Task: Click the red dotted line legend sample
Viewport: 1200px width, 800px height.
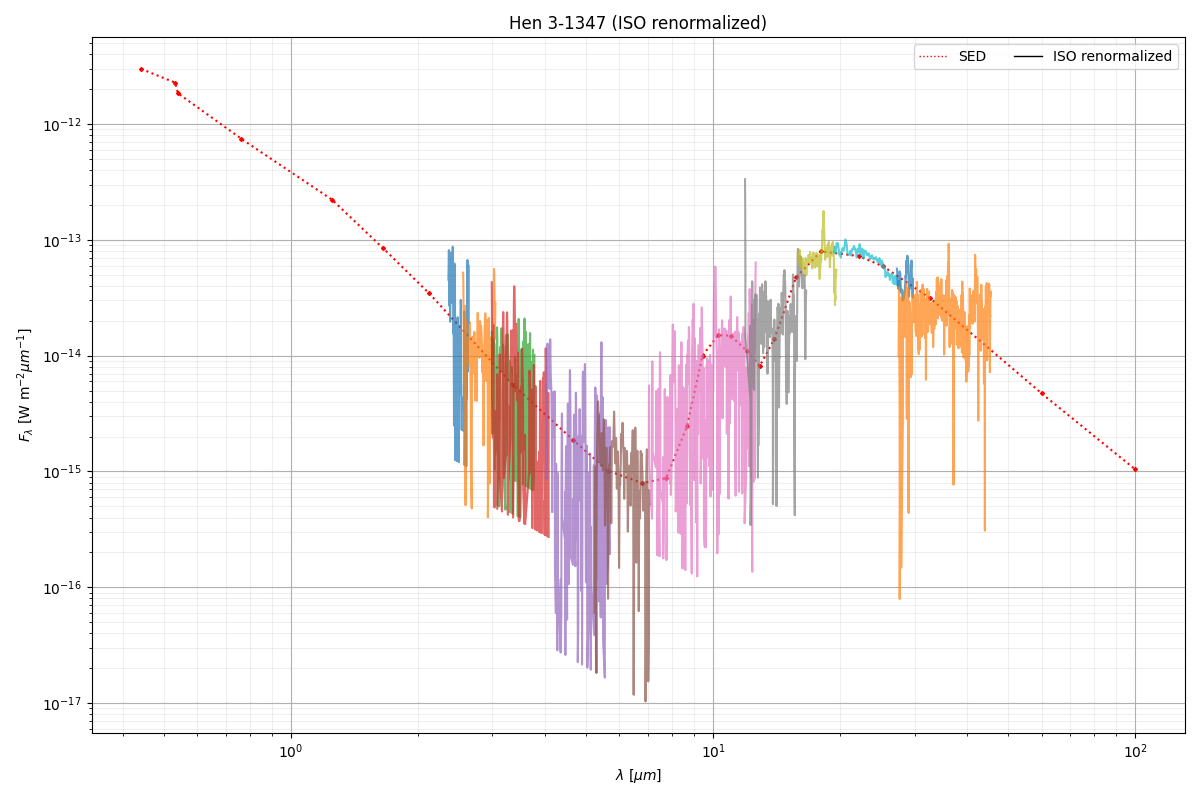Action: point(935,57)
